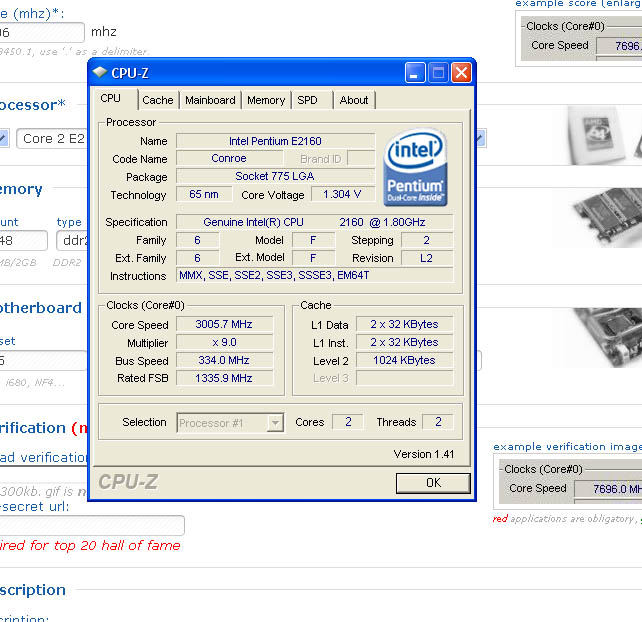
Task: Open the ddr memory type dropdown
Action: (x=72, y=240)
